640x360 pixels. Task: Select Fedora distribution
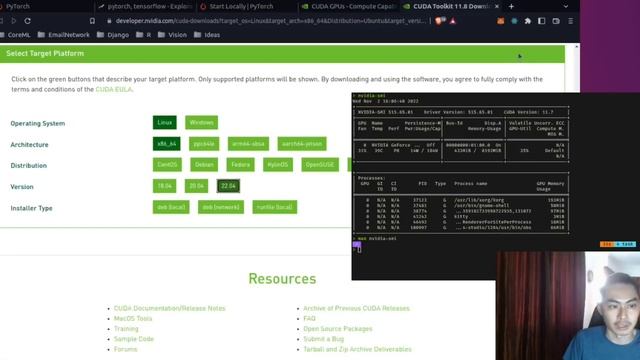(x=240, y=164)
